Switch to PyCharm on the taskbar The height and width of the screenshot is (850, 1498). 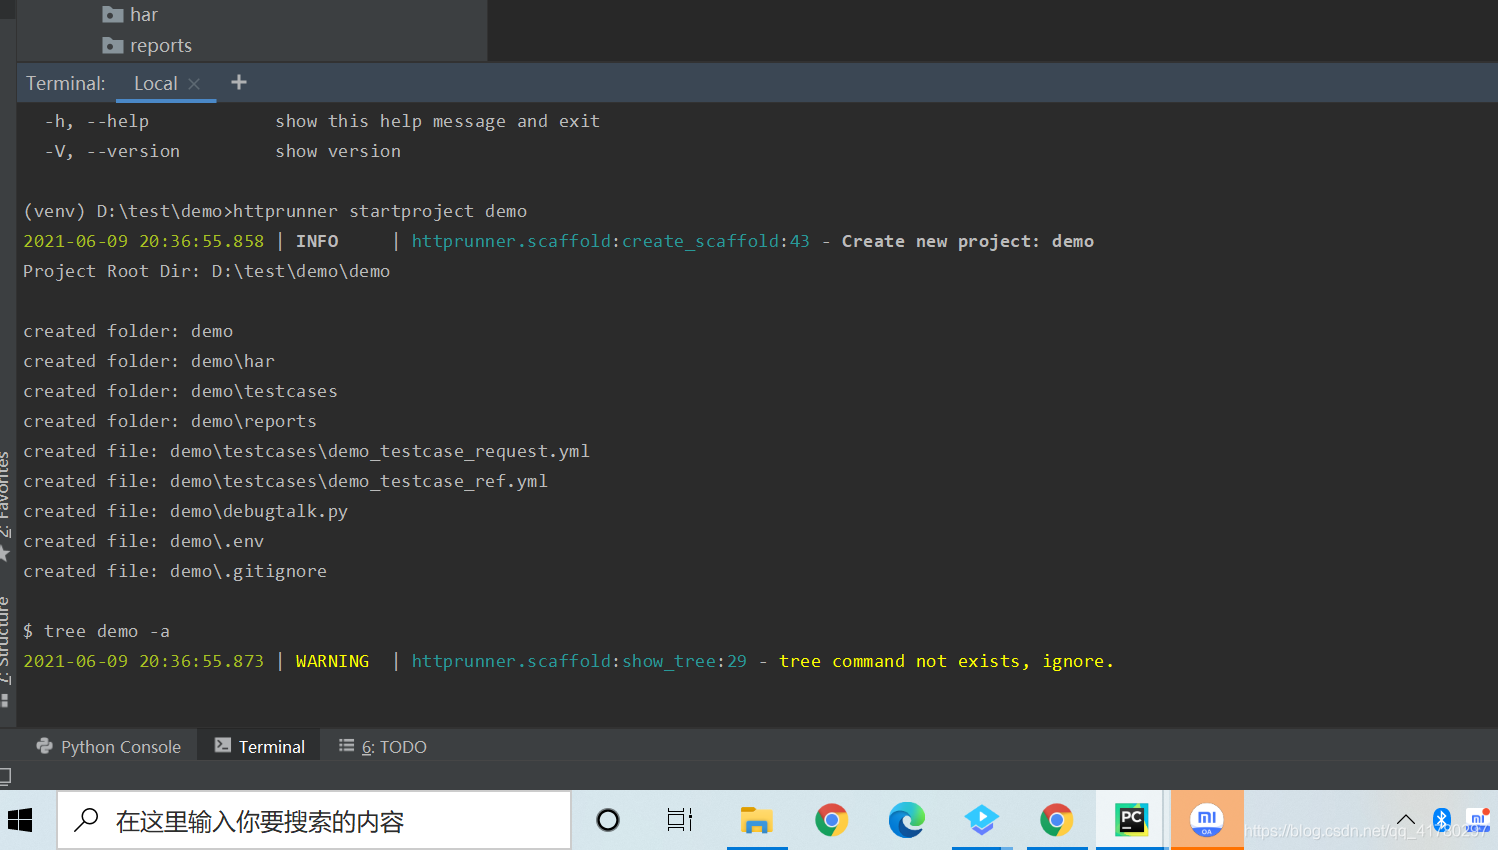click(x=1131, y=821)
